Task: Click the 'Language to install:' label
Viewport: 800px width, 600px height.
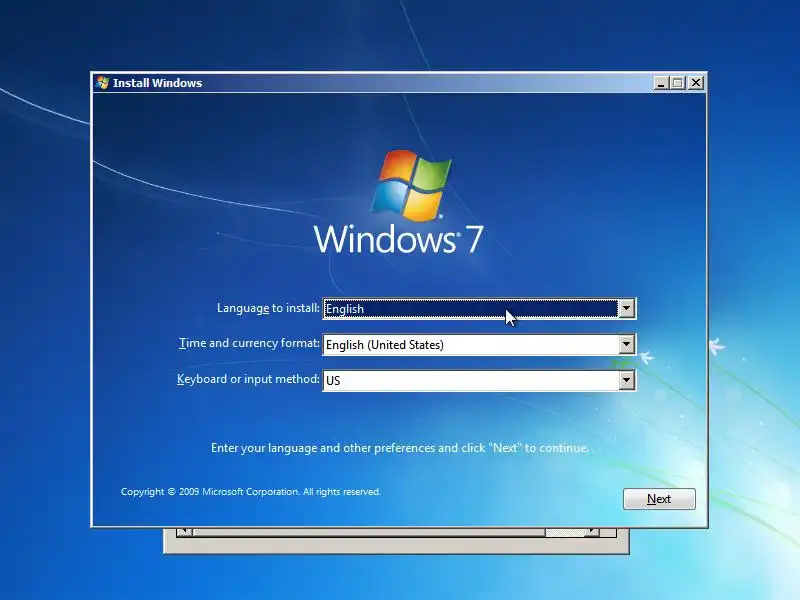Action: [268, 308]
